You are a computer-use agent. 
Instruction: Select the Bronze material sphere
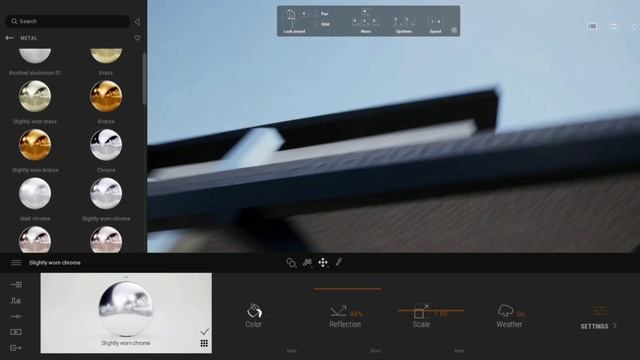tap(106, 96)
